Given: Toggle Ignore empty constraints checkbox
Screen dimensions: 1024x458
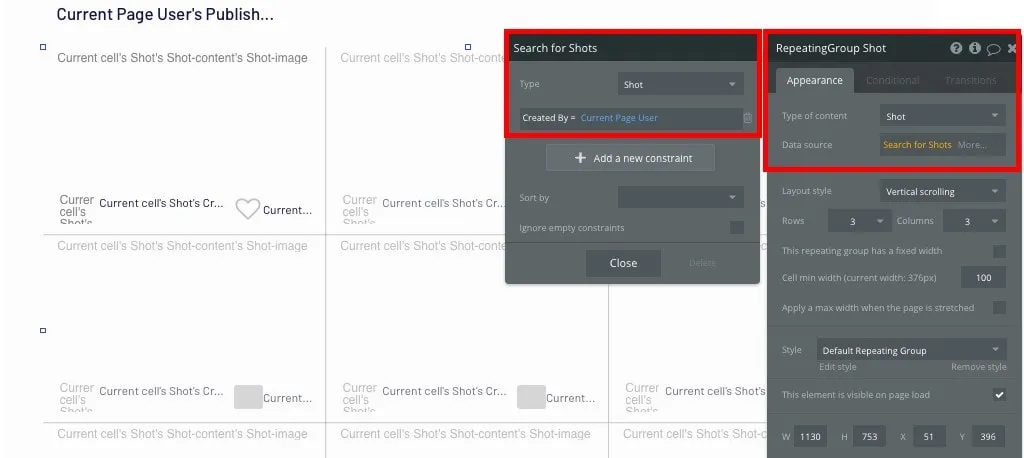Looking at the screenshot, I should coord(737,228).
